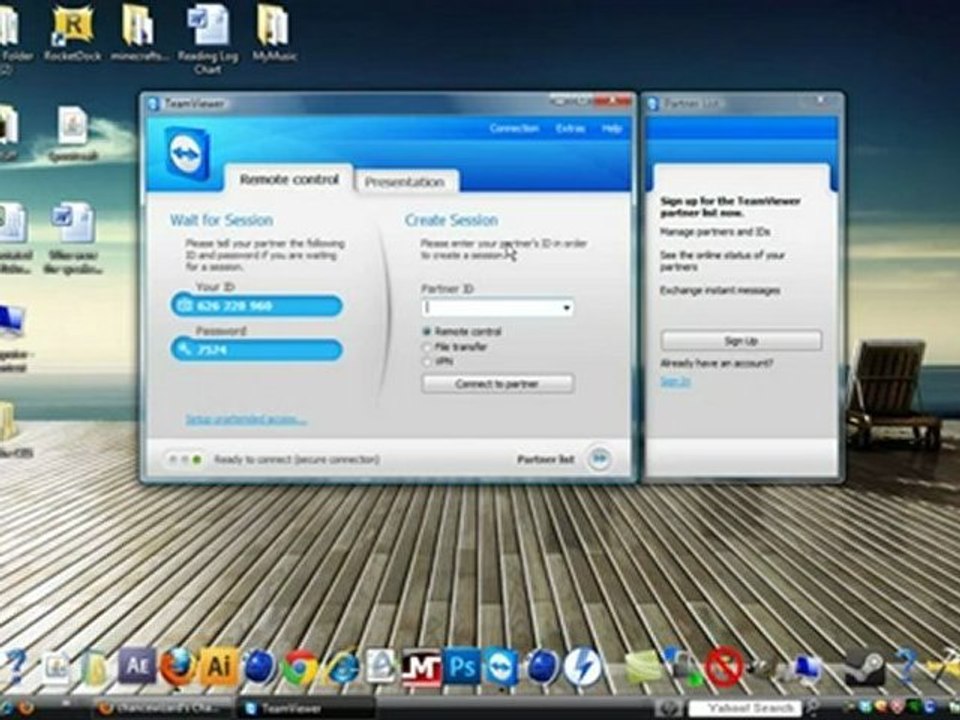Select the Reading Log Chart document icon

tap(208, 38)
